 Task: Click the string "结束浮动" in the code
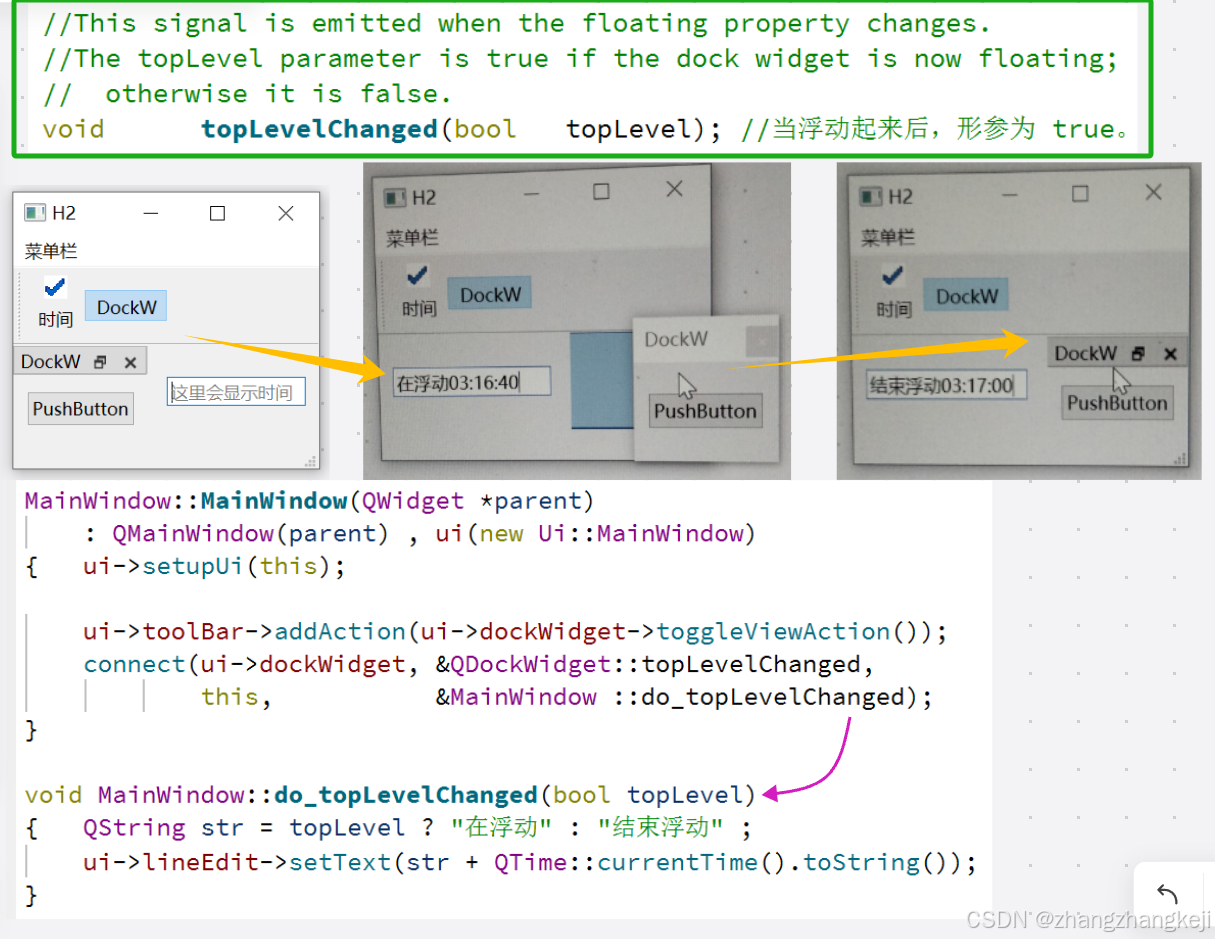click(660, 828)
